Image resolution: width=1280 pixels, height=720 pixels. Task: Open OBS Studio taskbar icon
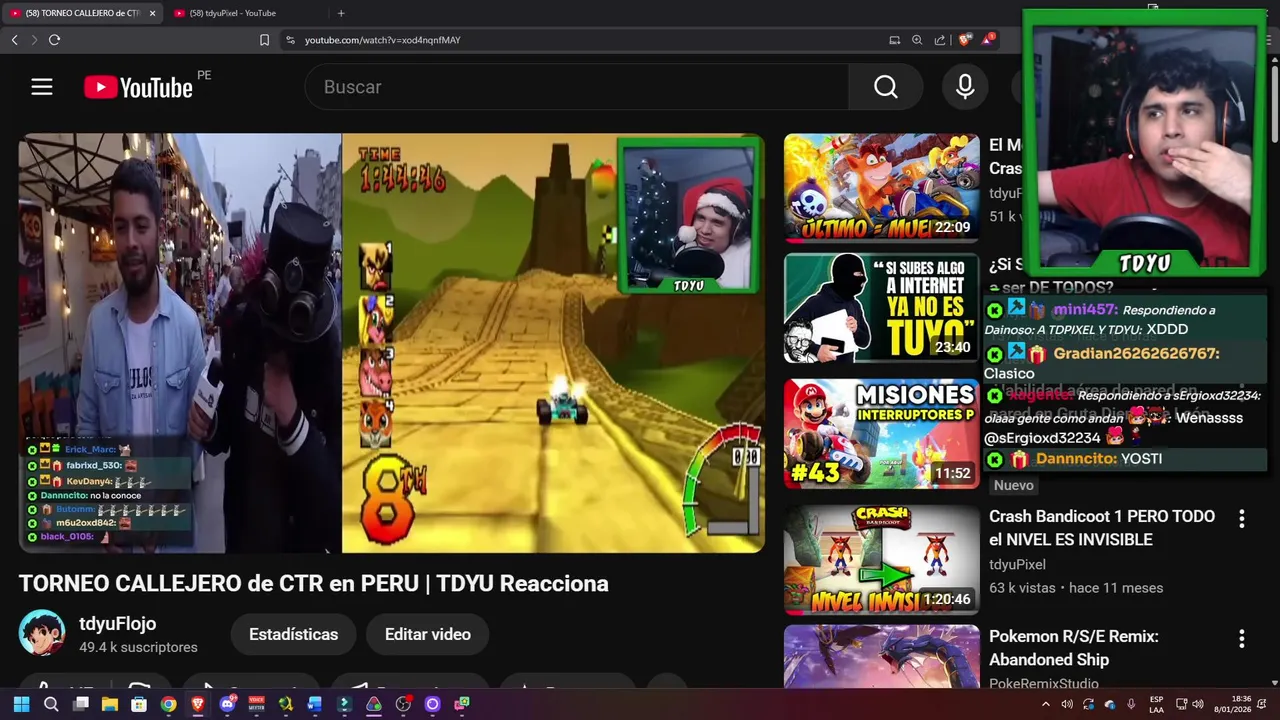point(403,704)
